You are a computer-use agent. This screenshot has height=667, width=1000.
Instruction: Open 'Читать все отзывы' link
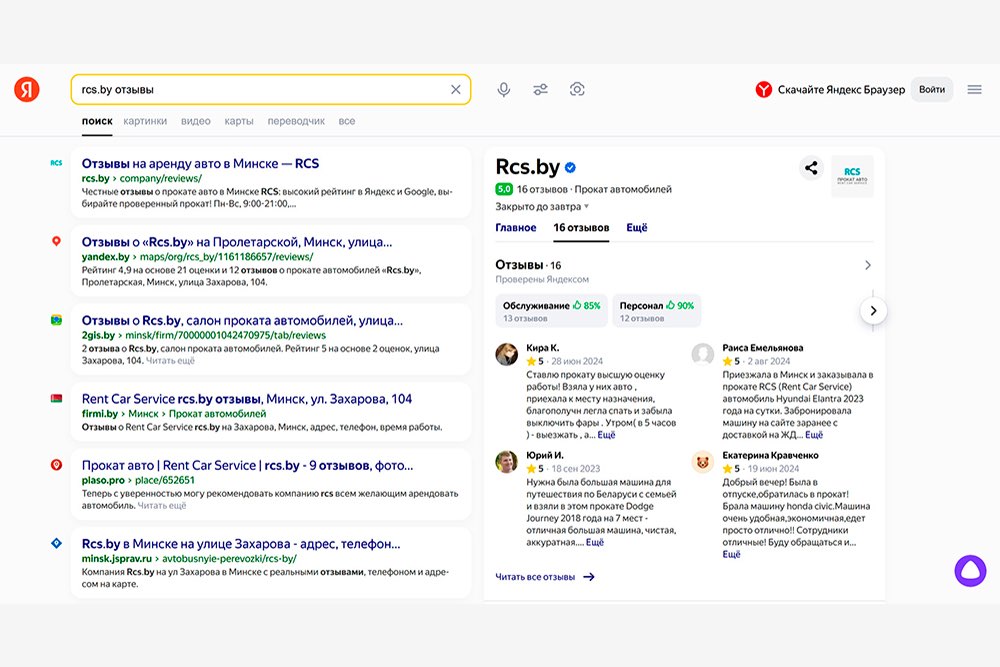(x=545, y=577)
